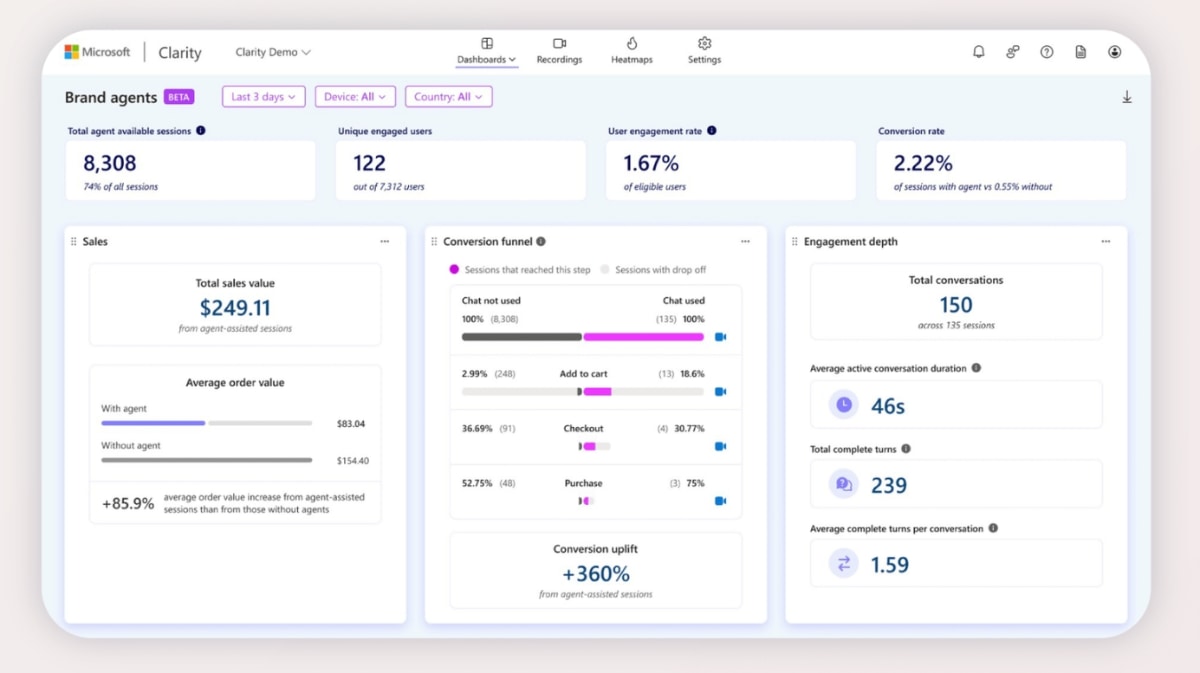Click info icon next to Total complete turns
Screen dimensions: 1200x673
906,449
